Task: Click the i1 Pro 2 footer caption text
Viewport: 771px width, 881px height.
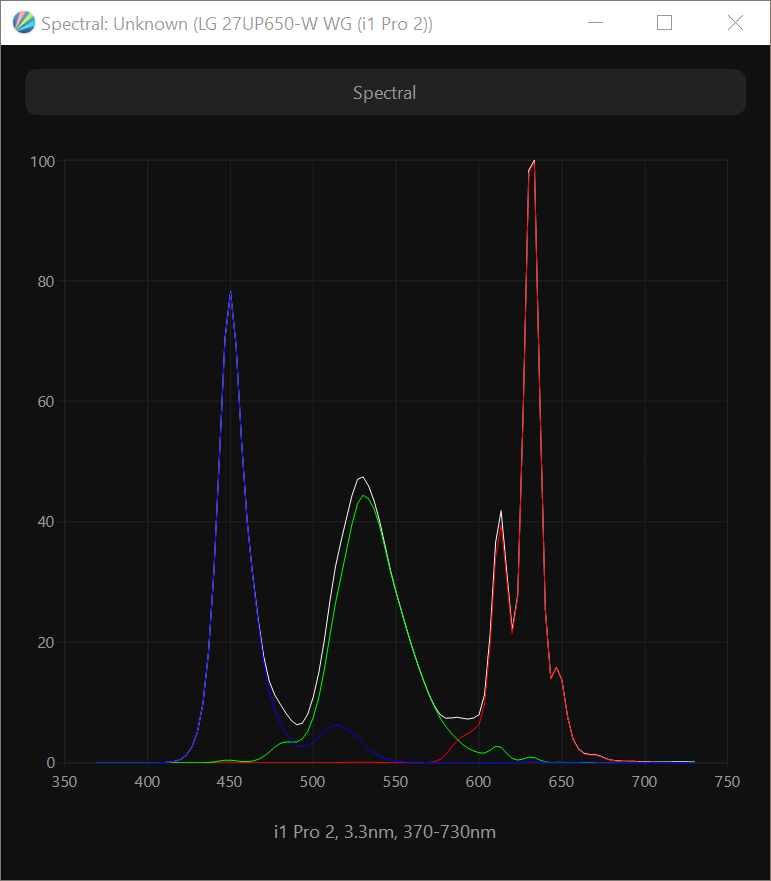Action: 385,832
